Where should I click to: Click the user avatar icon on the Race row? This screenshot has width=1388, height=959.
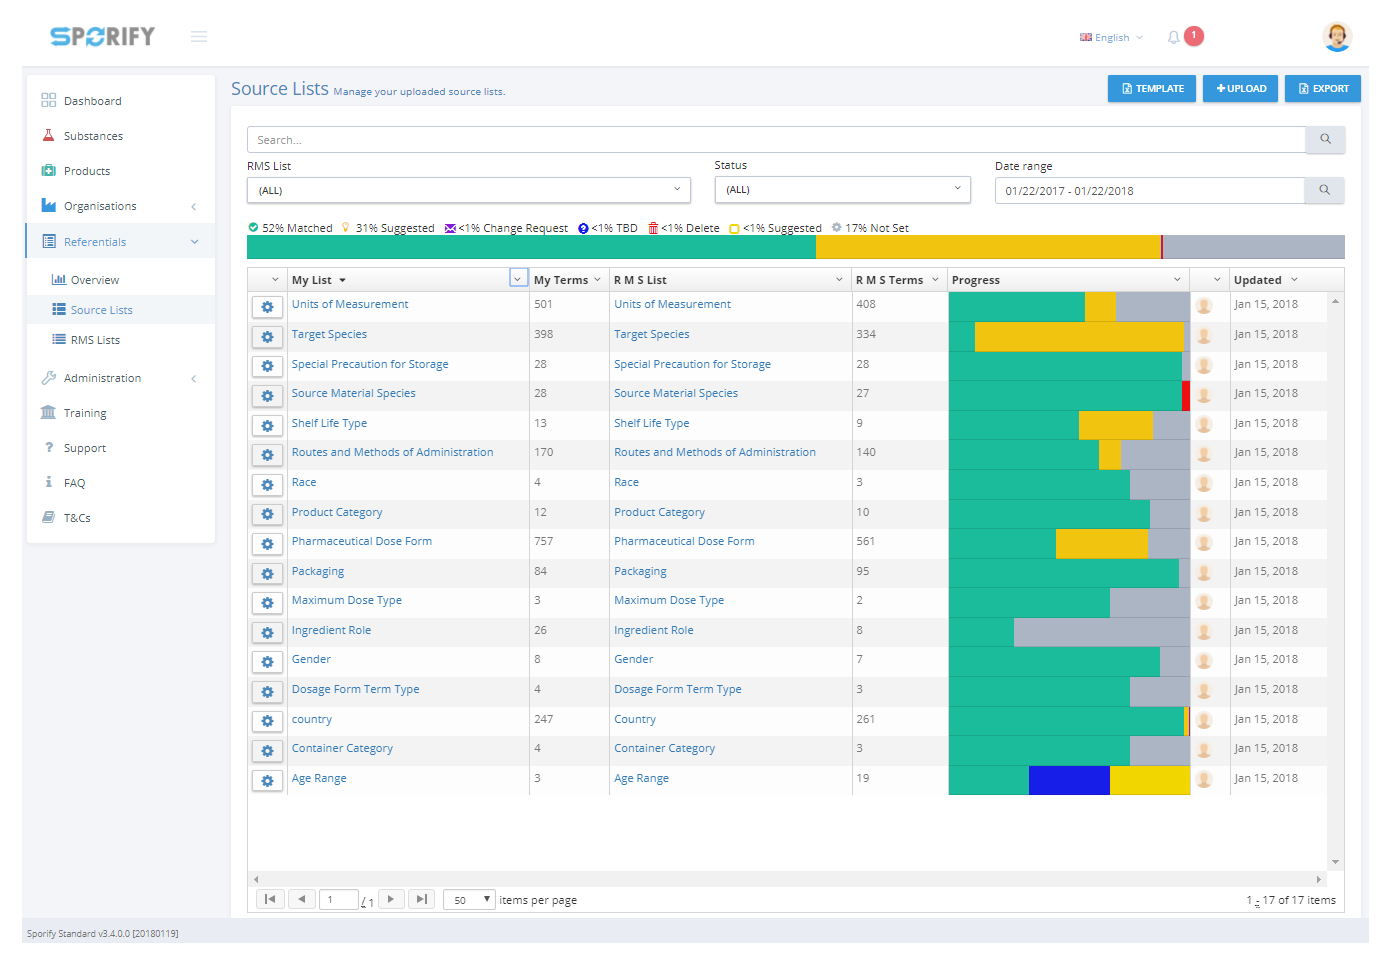[1205, 484]
